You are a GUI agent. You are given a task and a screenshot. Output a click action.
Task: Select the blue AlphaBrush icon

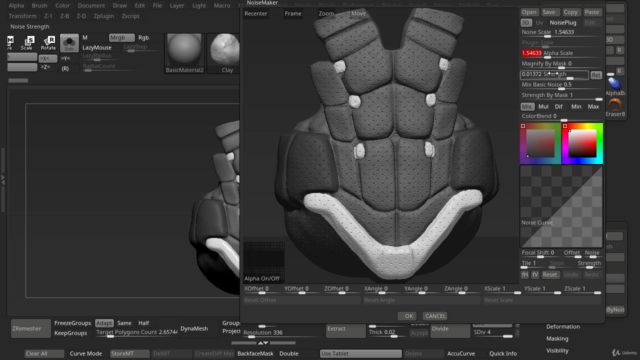point(614,86)
